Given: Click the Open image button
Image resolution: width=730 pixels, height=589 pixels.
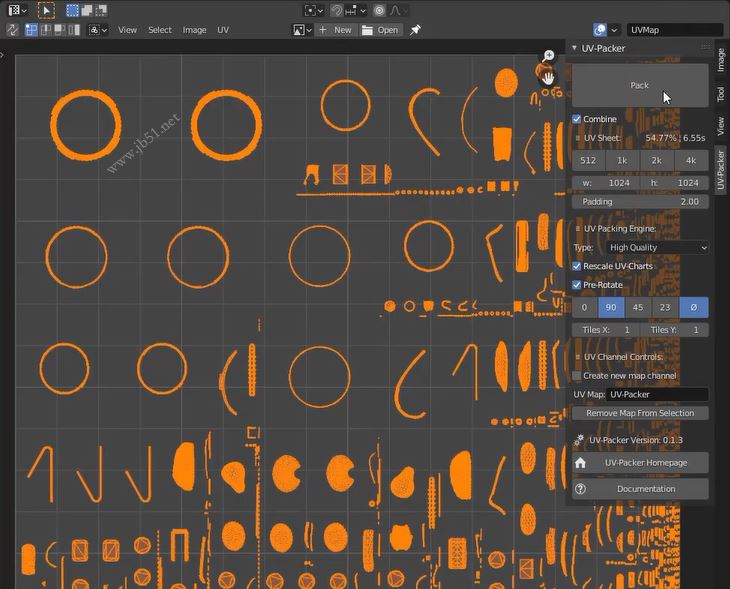Looking at the screenshot, I should (x=380, y=30).
